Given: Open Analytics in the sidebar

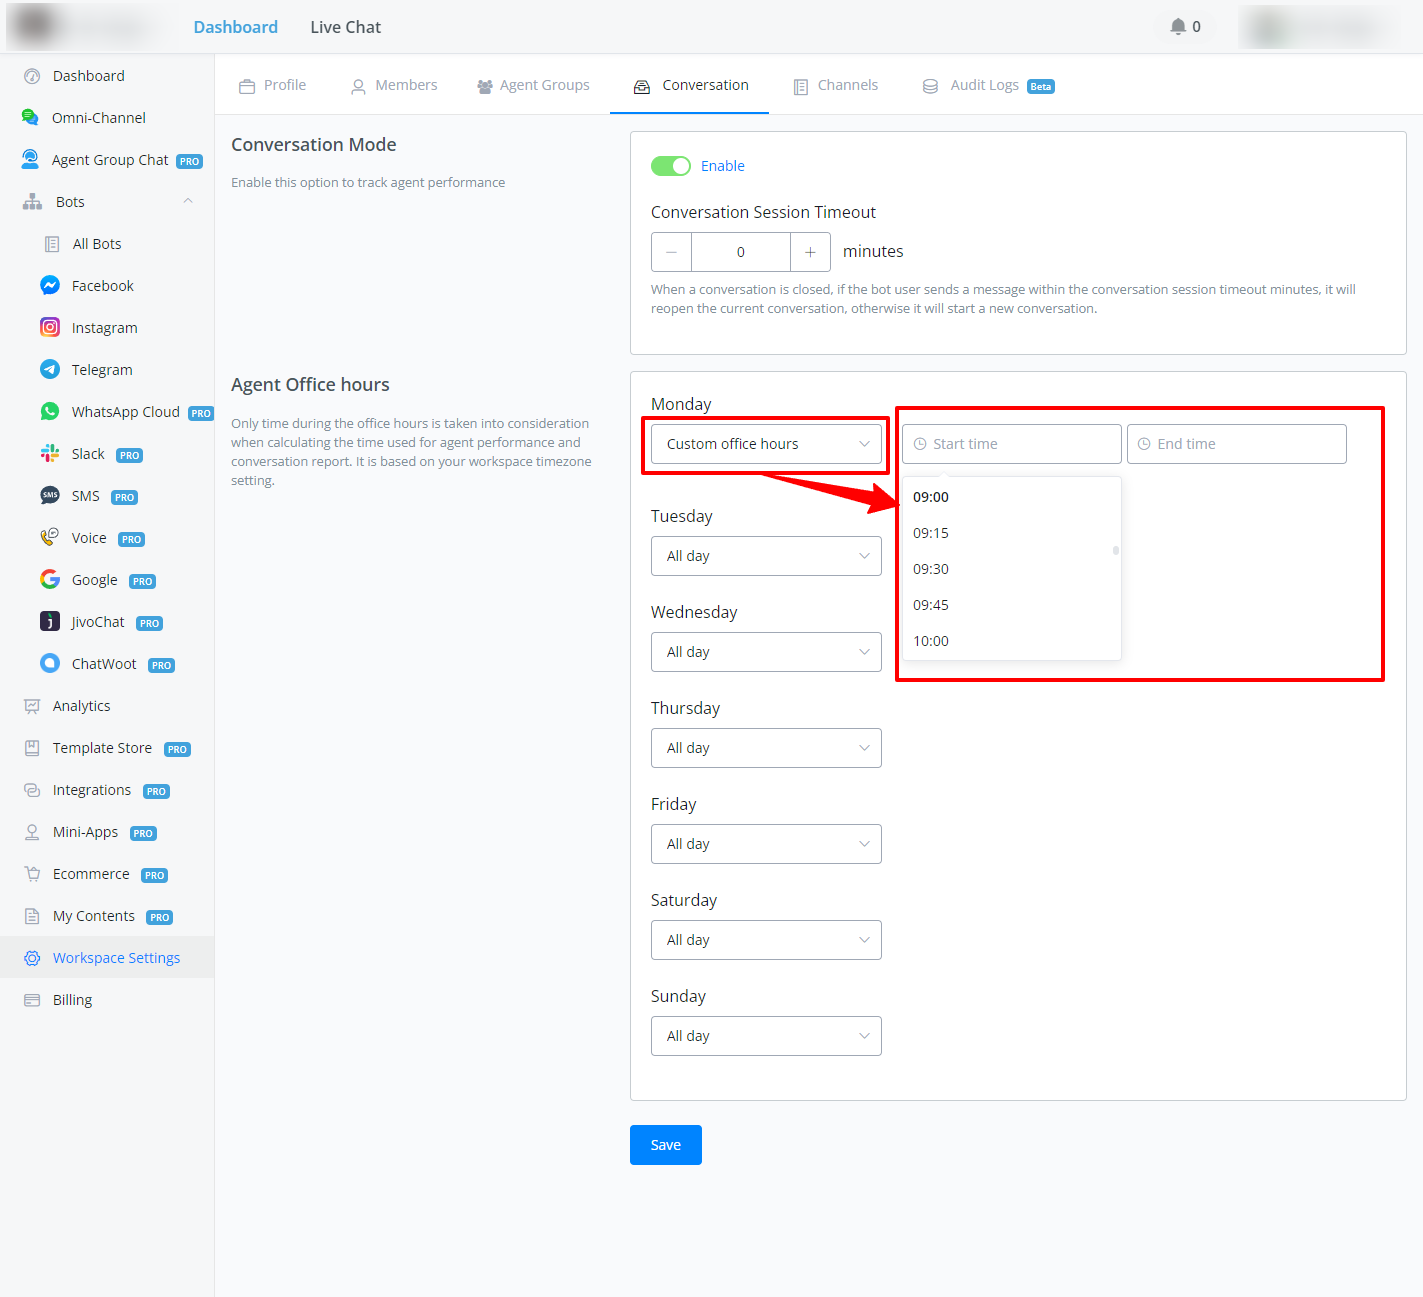Looking at the screenshot, I should 107,706.
